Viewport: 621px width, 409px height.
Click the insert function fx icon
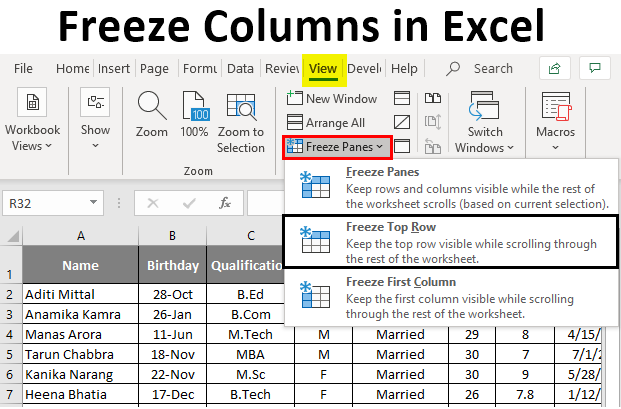pyautogui.click(x=226, y=202)
